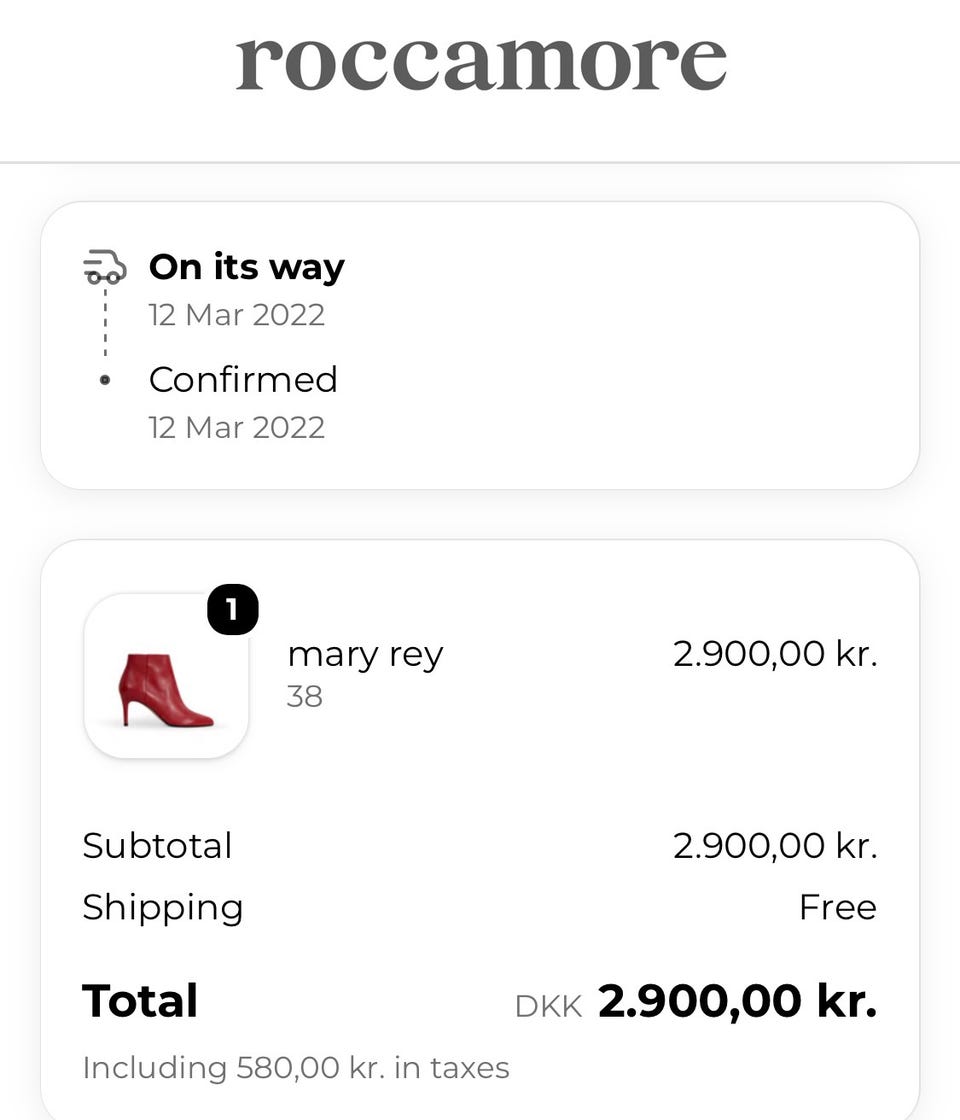The image size is (960, 1120).
Task: Click the bold total amount 2.900,00 kr.
Action: pos(737,1001)
